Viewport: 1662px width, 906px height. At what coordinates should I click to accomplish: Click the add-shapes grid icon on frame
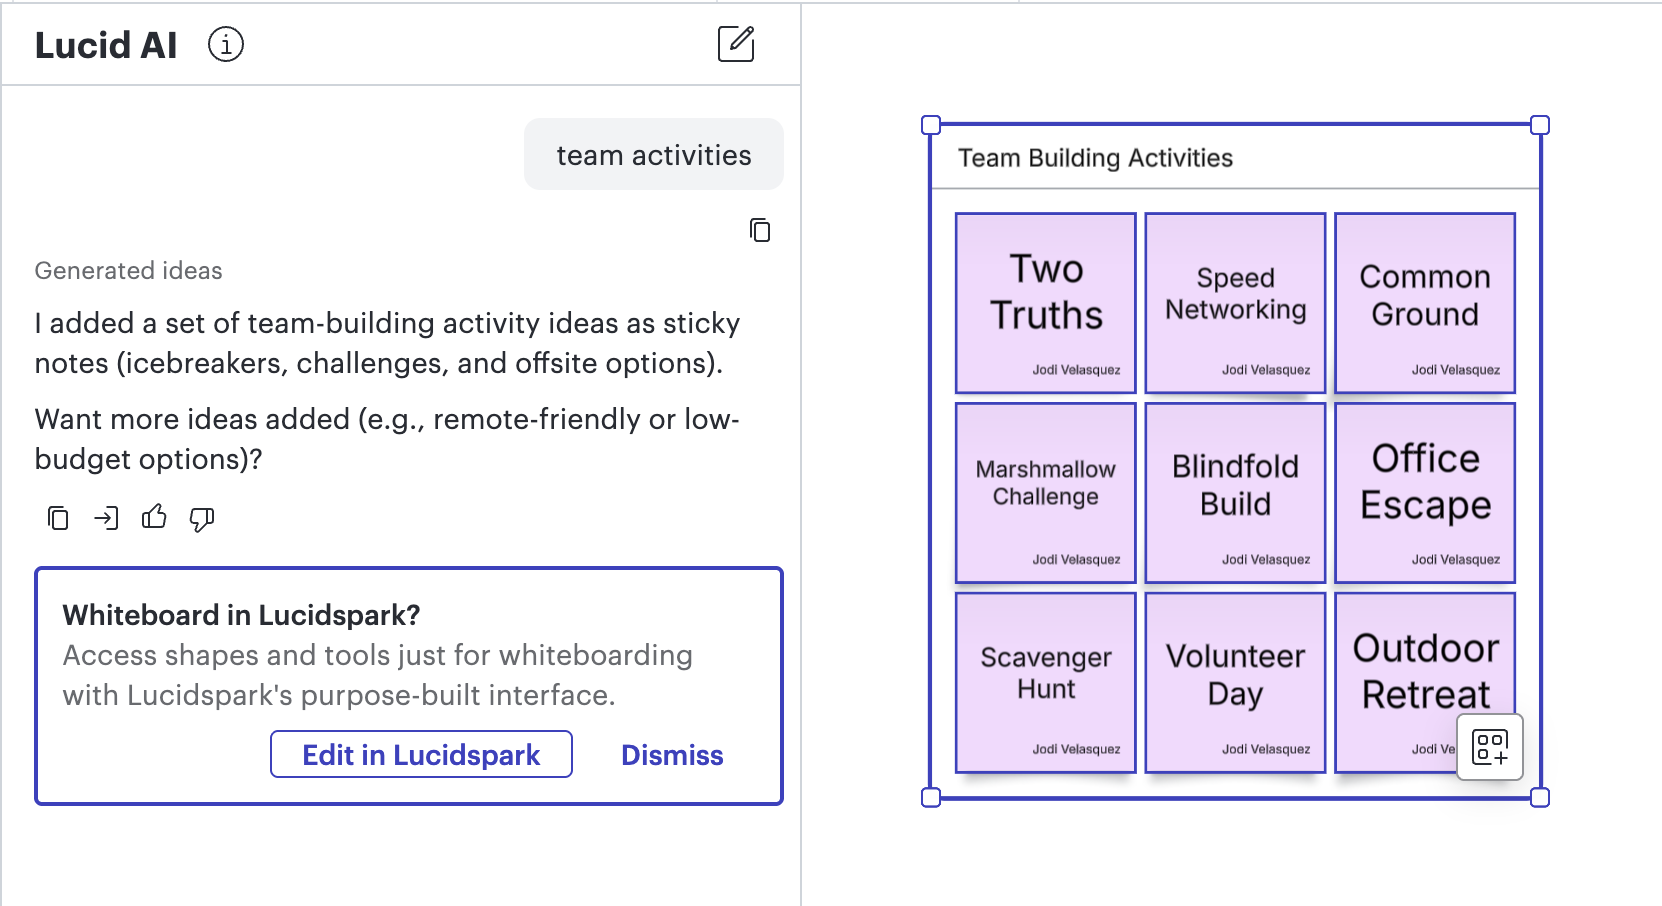coord(1490,747)
